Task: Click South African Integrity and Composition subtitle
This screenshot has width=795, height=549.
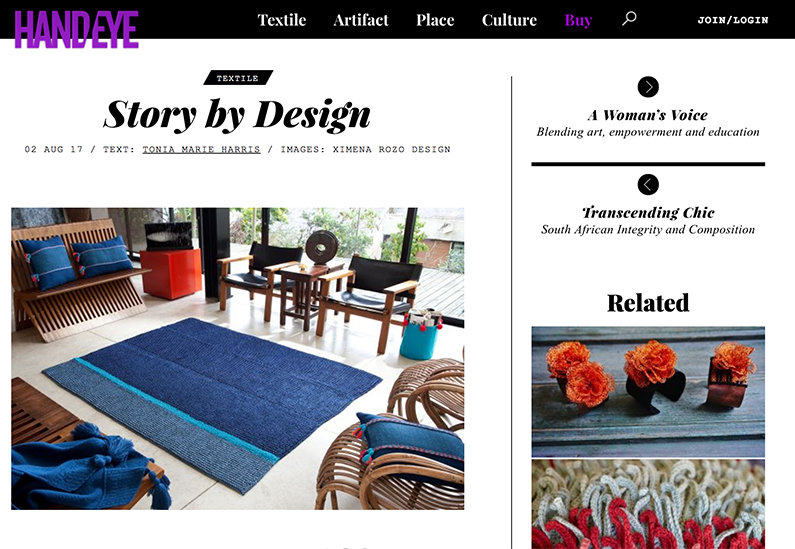Action: [x=648, y=230]
